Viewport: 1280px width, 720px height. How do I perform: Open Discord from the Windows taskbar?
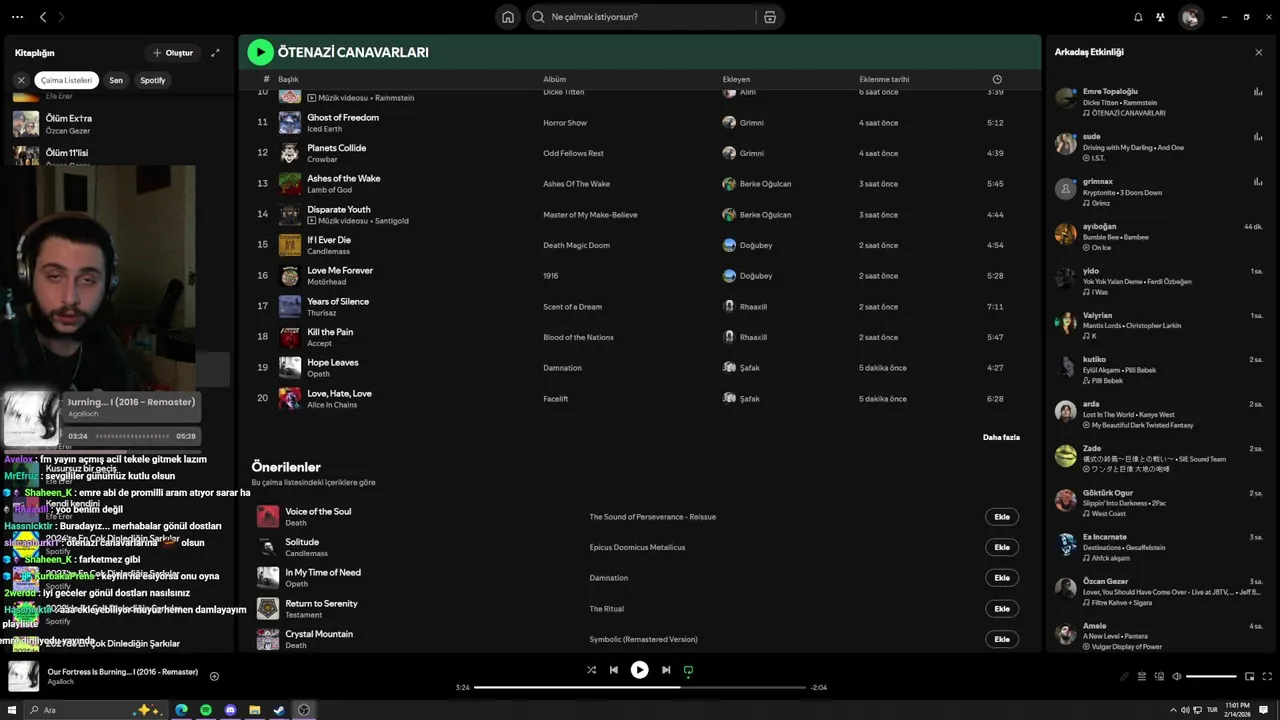click(x=230, y=710)
